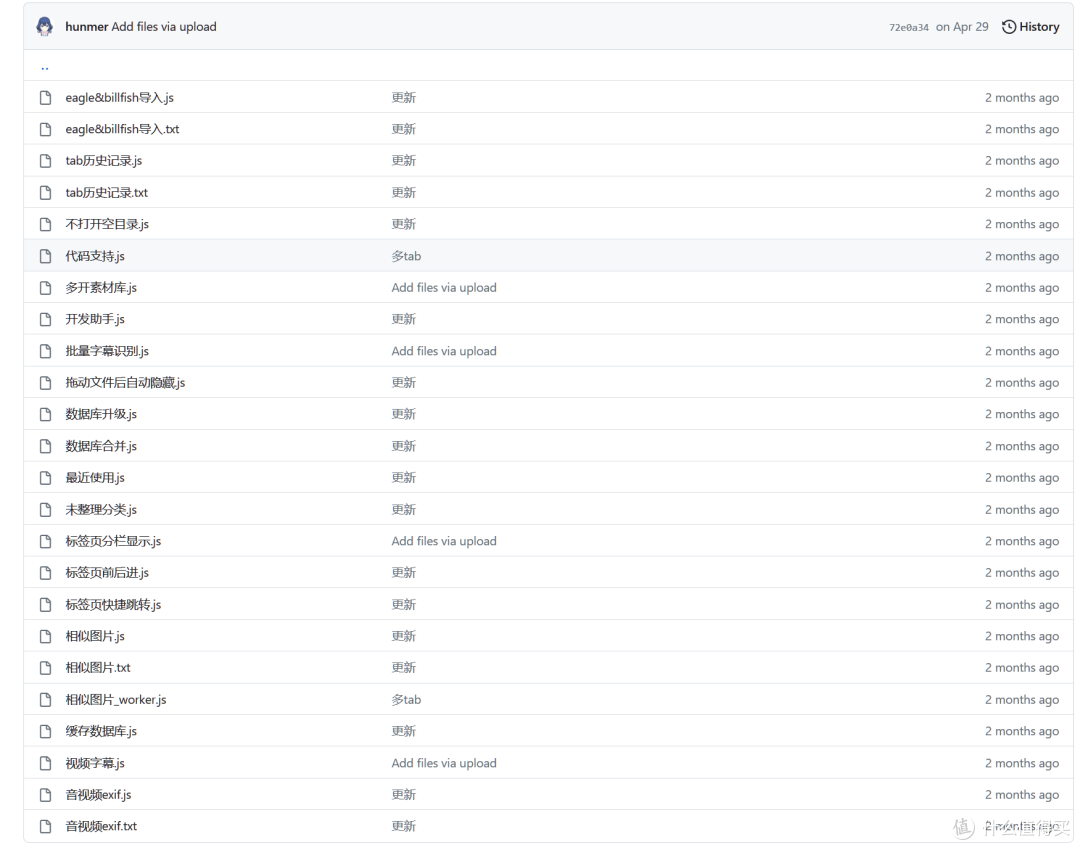Click file icon beside 相似图片.js
1080x850 pixels.
pos(45,636)
